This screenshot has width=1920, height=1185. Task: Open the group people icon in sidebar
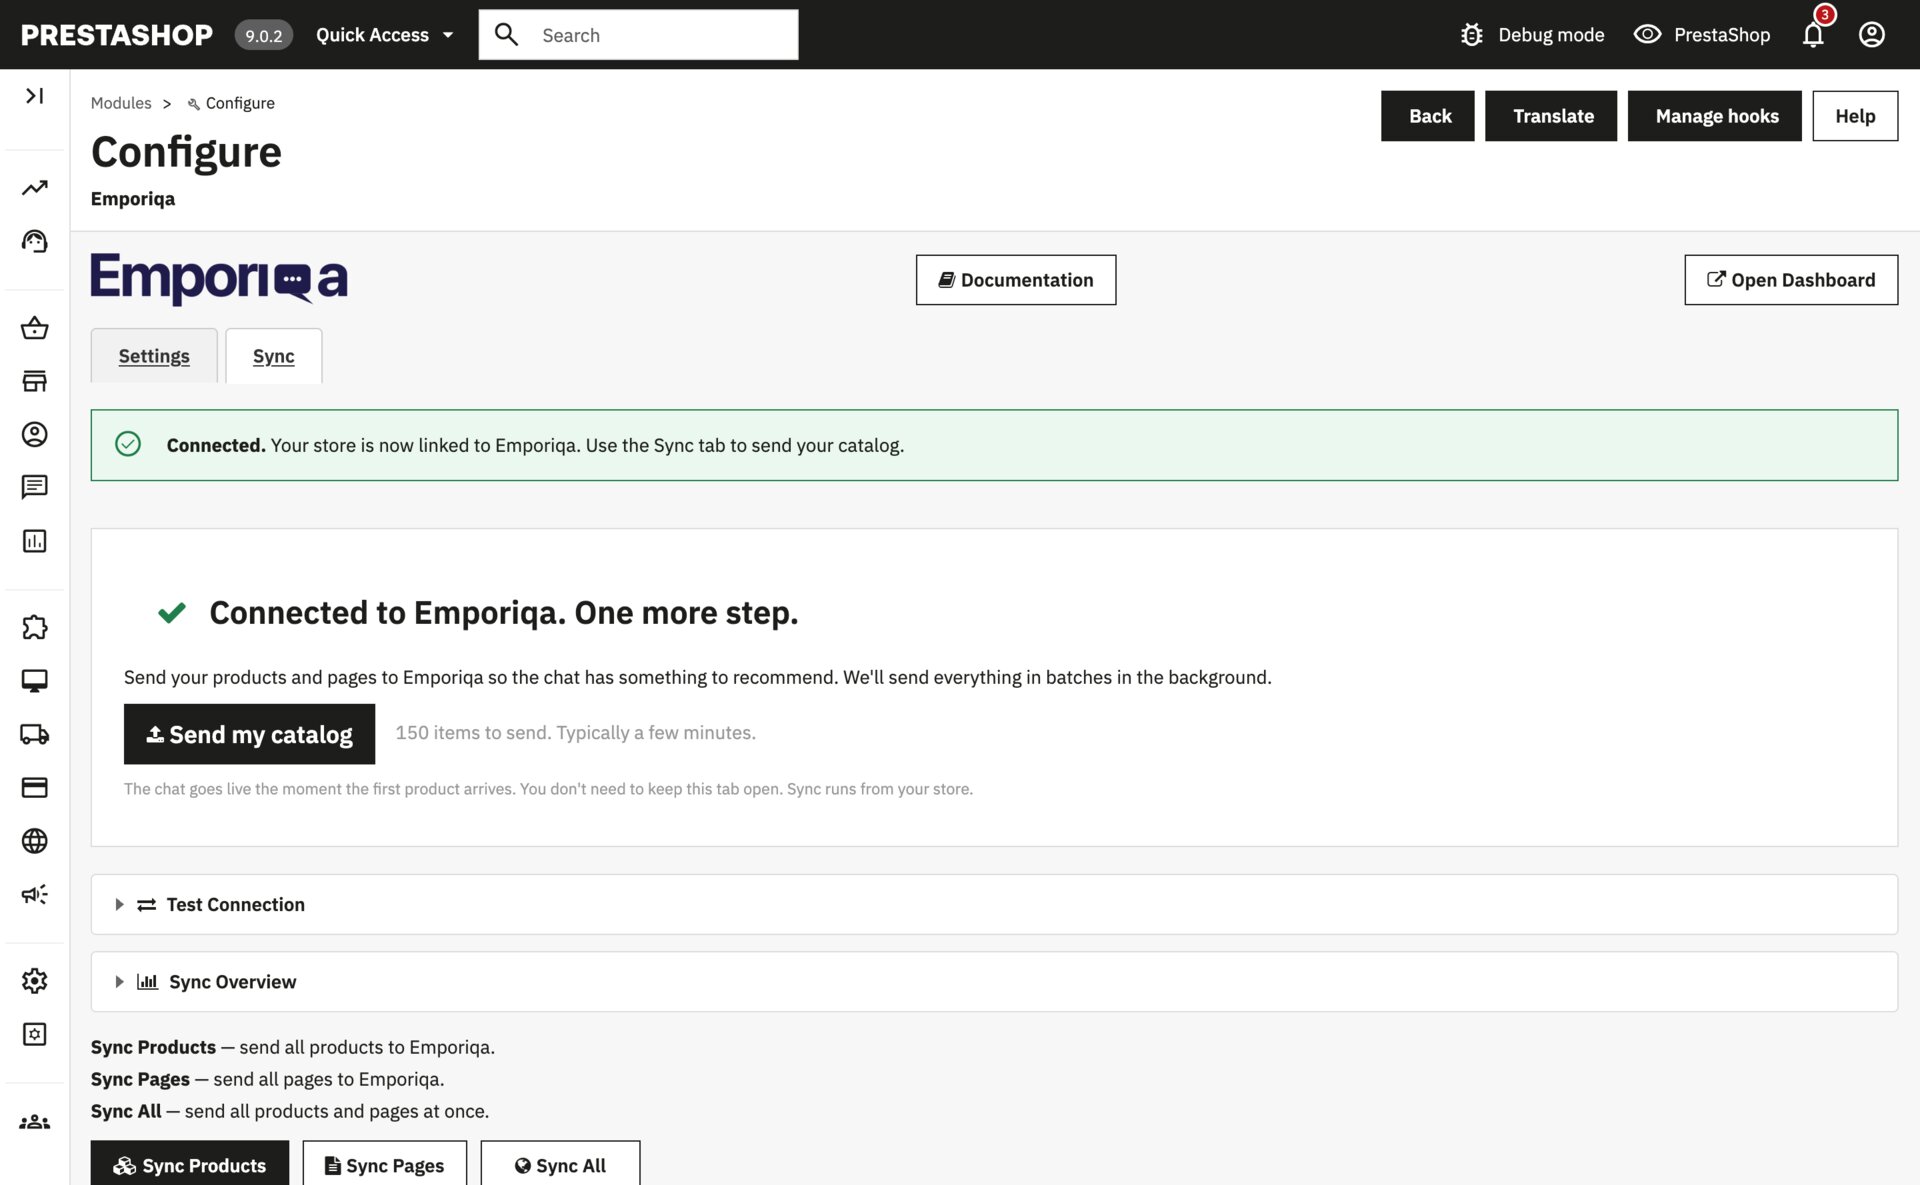34,1122
